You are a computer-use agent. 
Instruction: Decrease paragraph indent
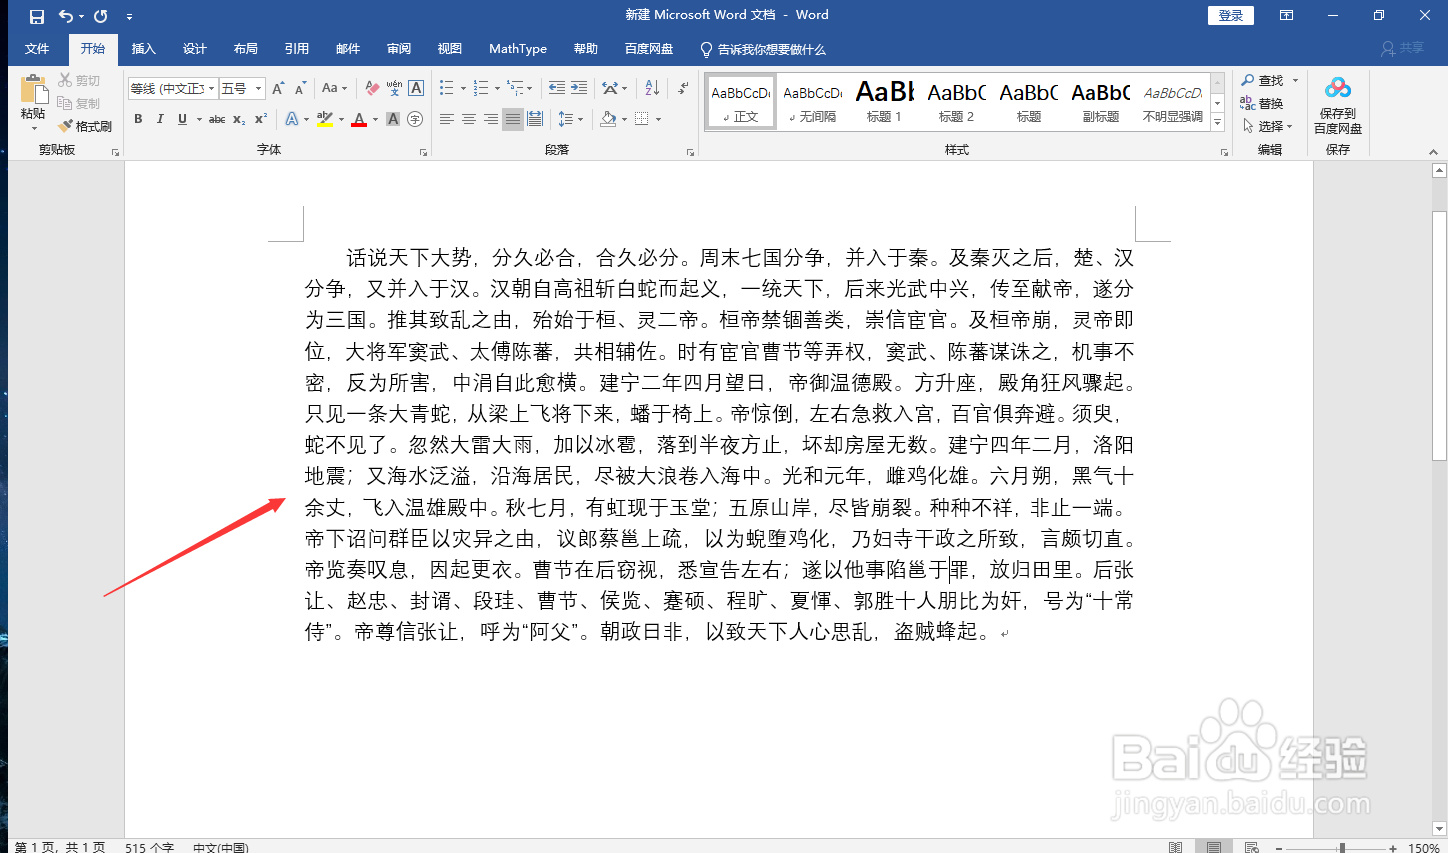[557, 88]
